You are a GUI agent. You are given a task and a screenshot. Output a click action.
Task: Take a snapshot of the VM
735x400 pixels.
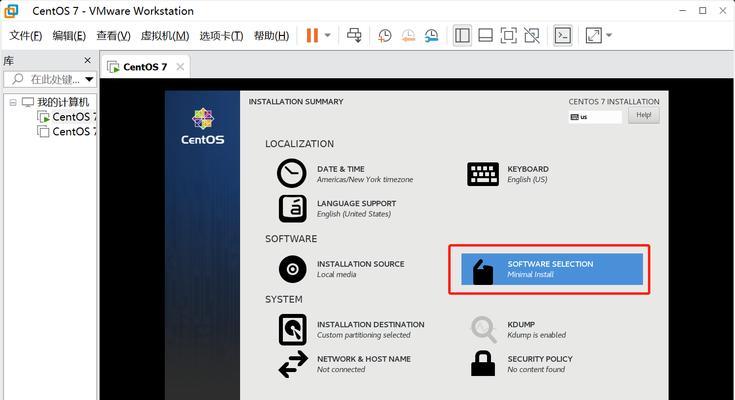385,36
